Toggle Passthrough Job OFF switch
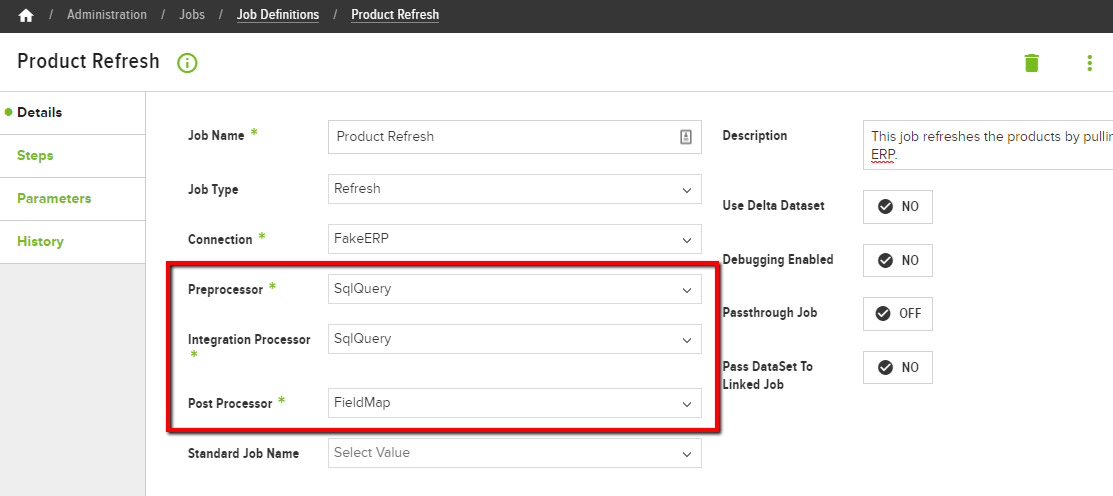Screen dimensions: 1113x496 point(898,314)
